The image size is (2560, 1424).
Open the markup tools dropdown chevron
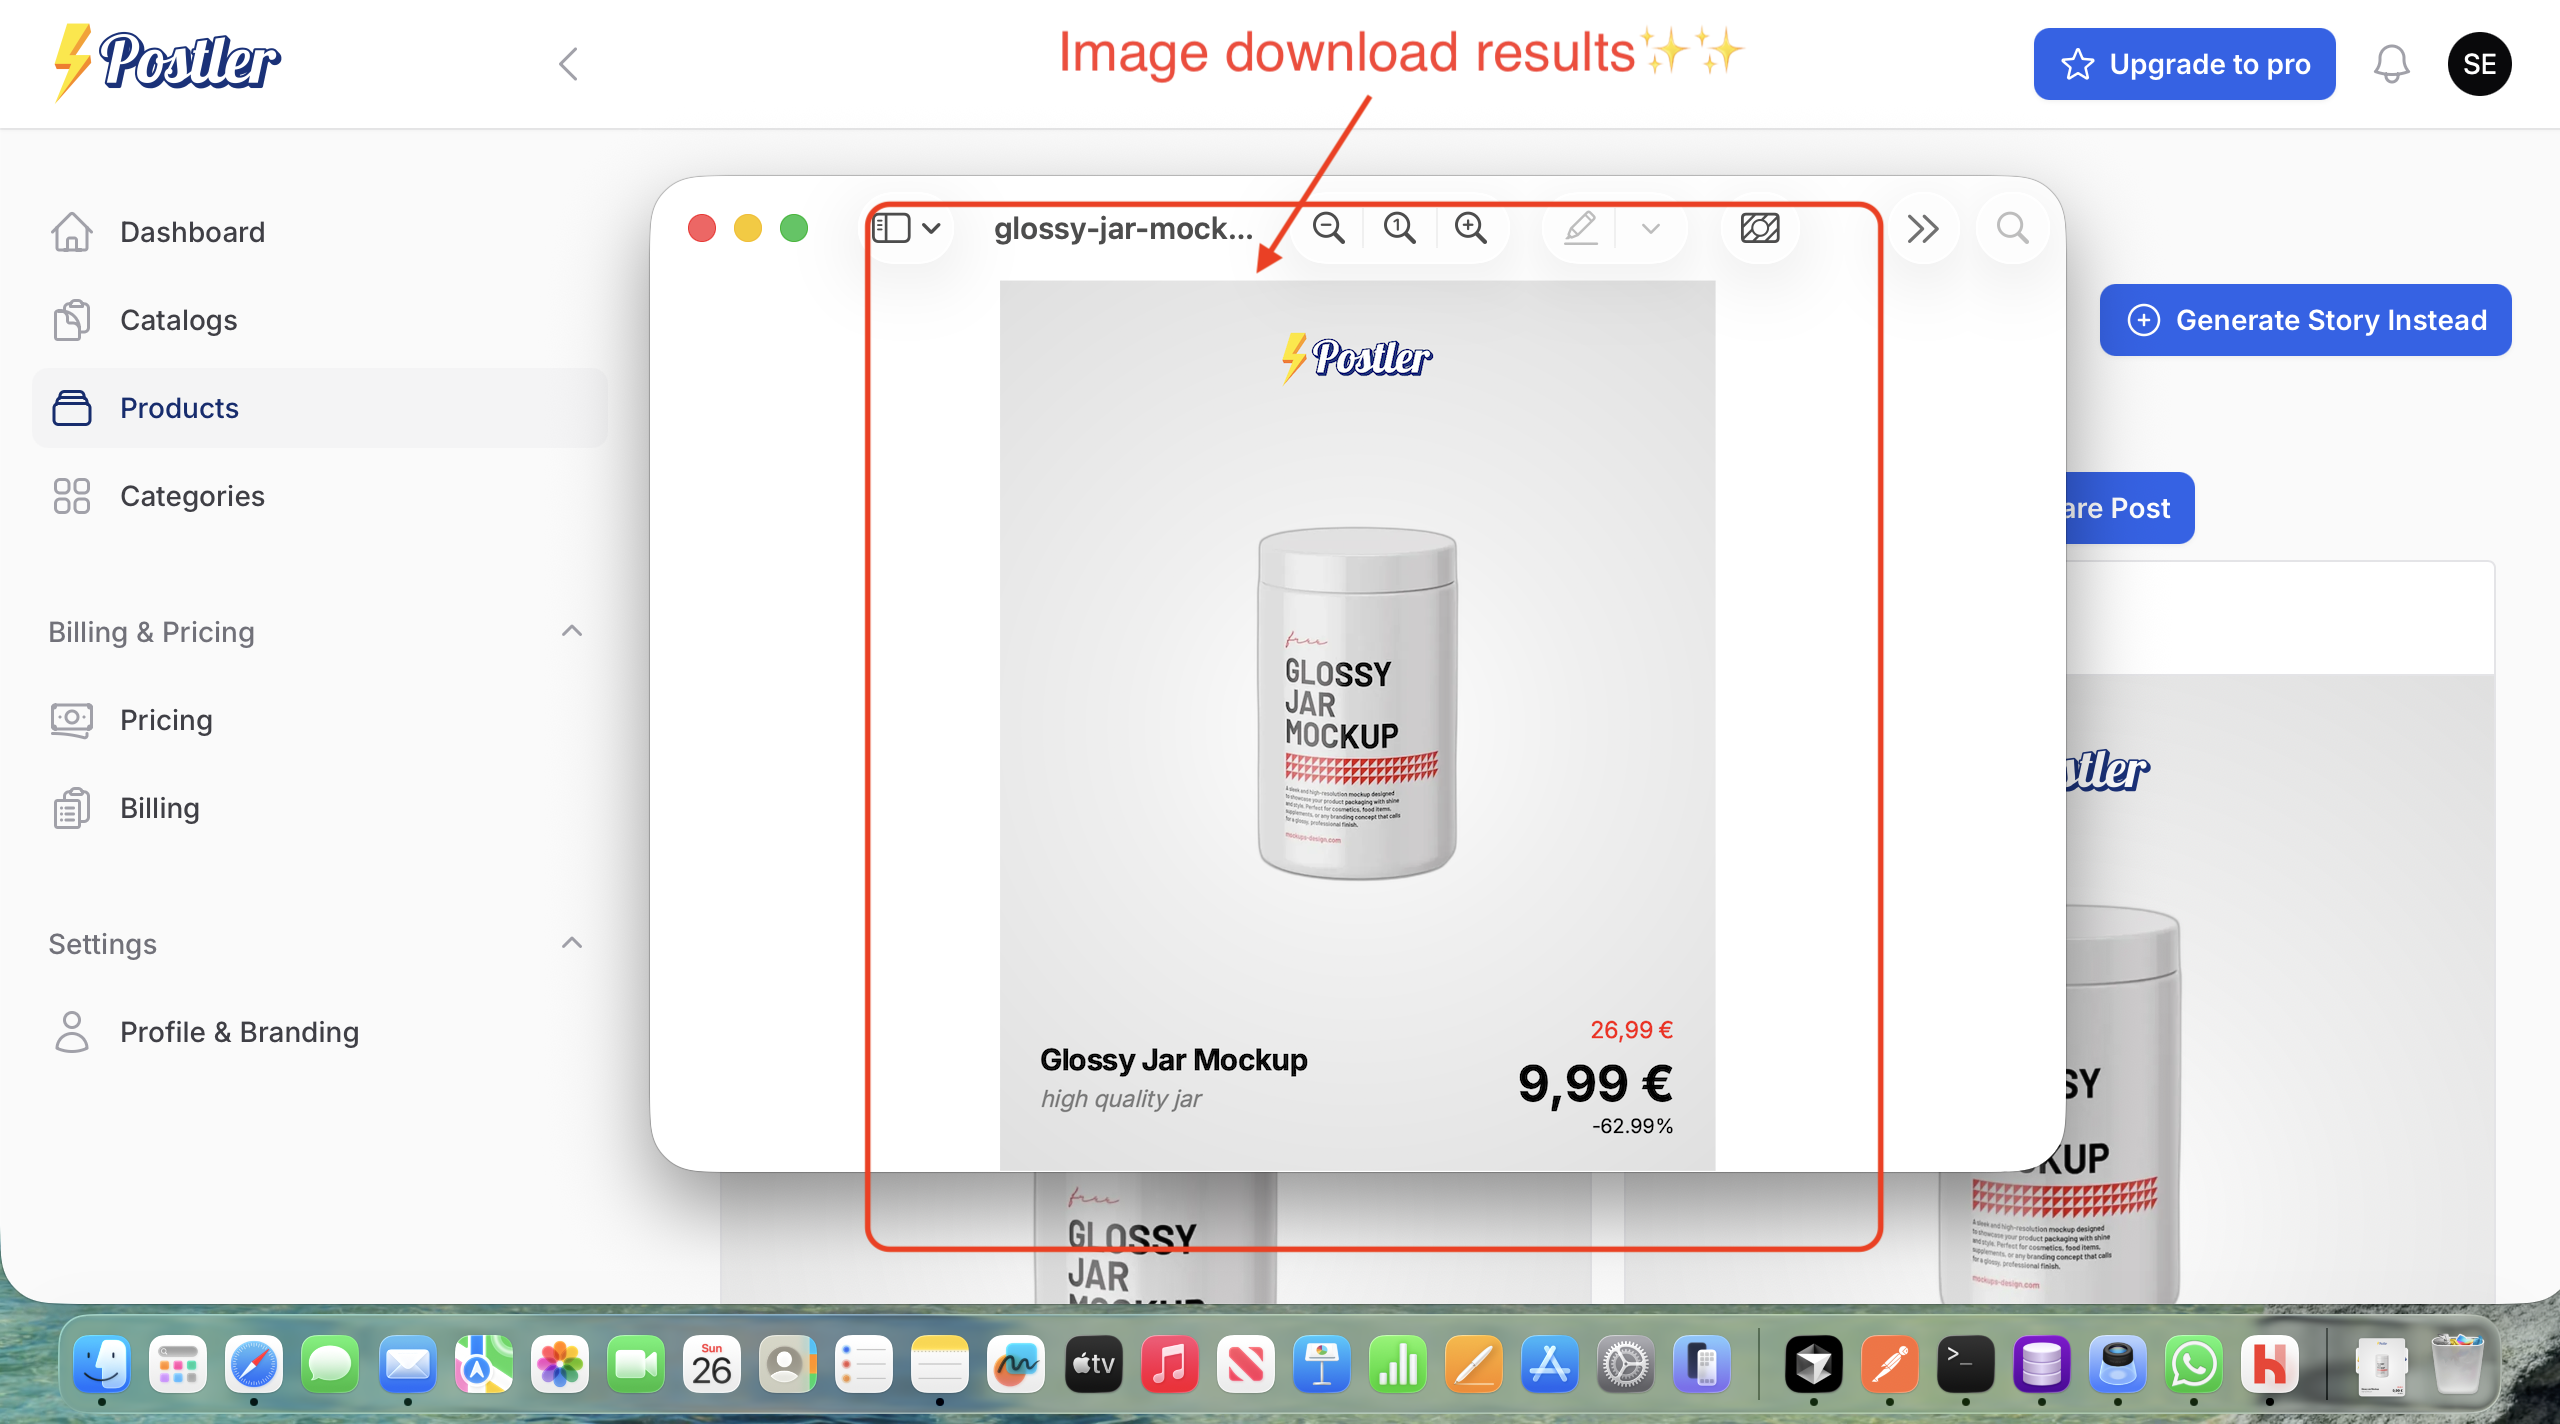coord(1649,228)
